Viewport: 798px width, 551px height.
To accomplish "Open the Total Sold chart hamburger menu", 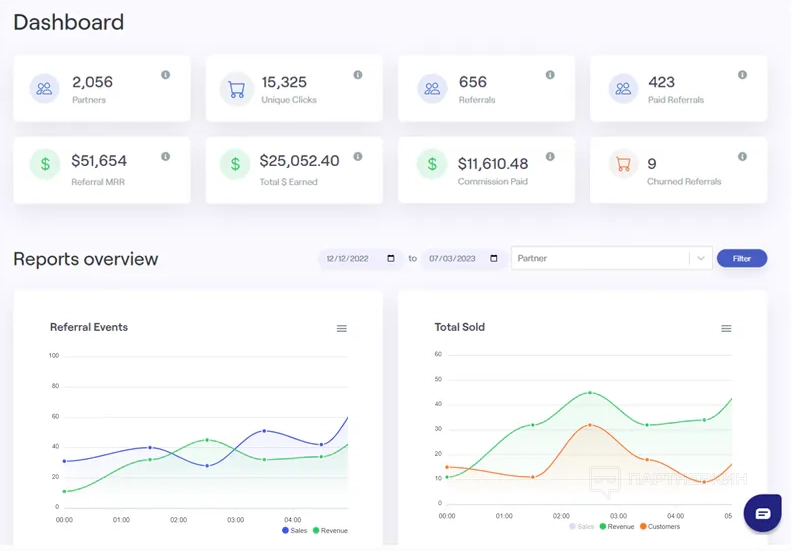I will [x=726, y=329].
